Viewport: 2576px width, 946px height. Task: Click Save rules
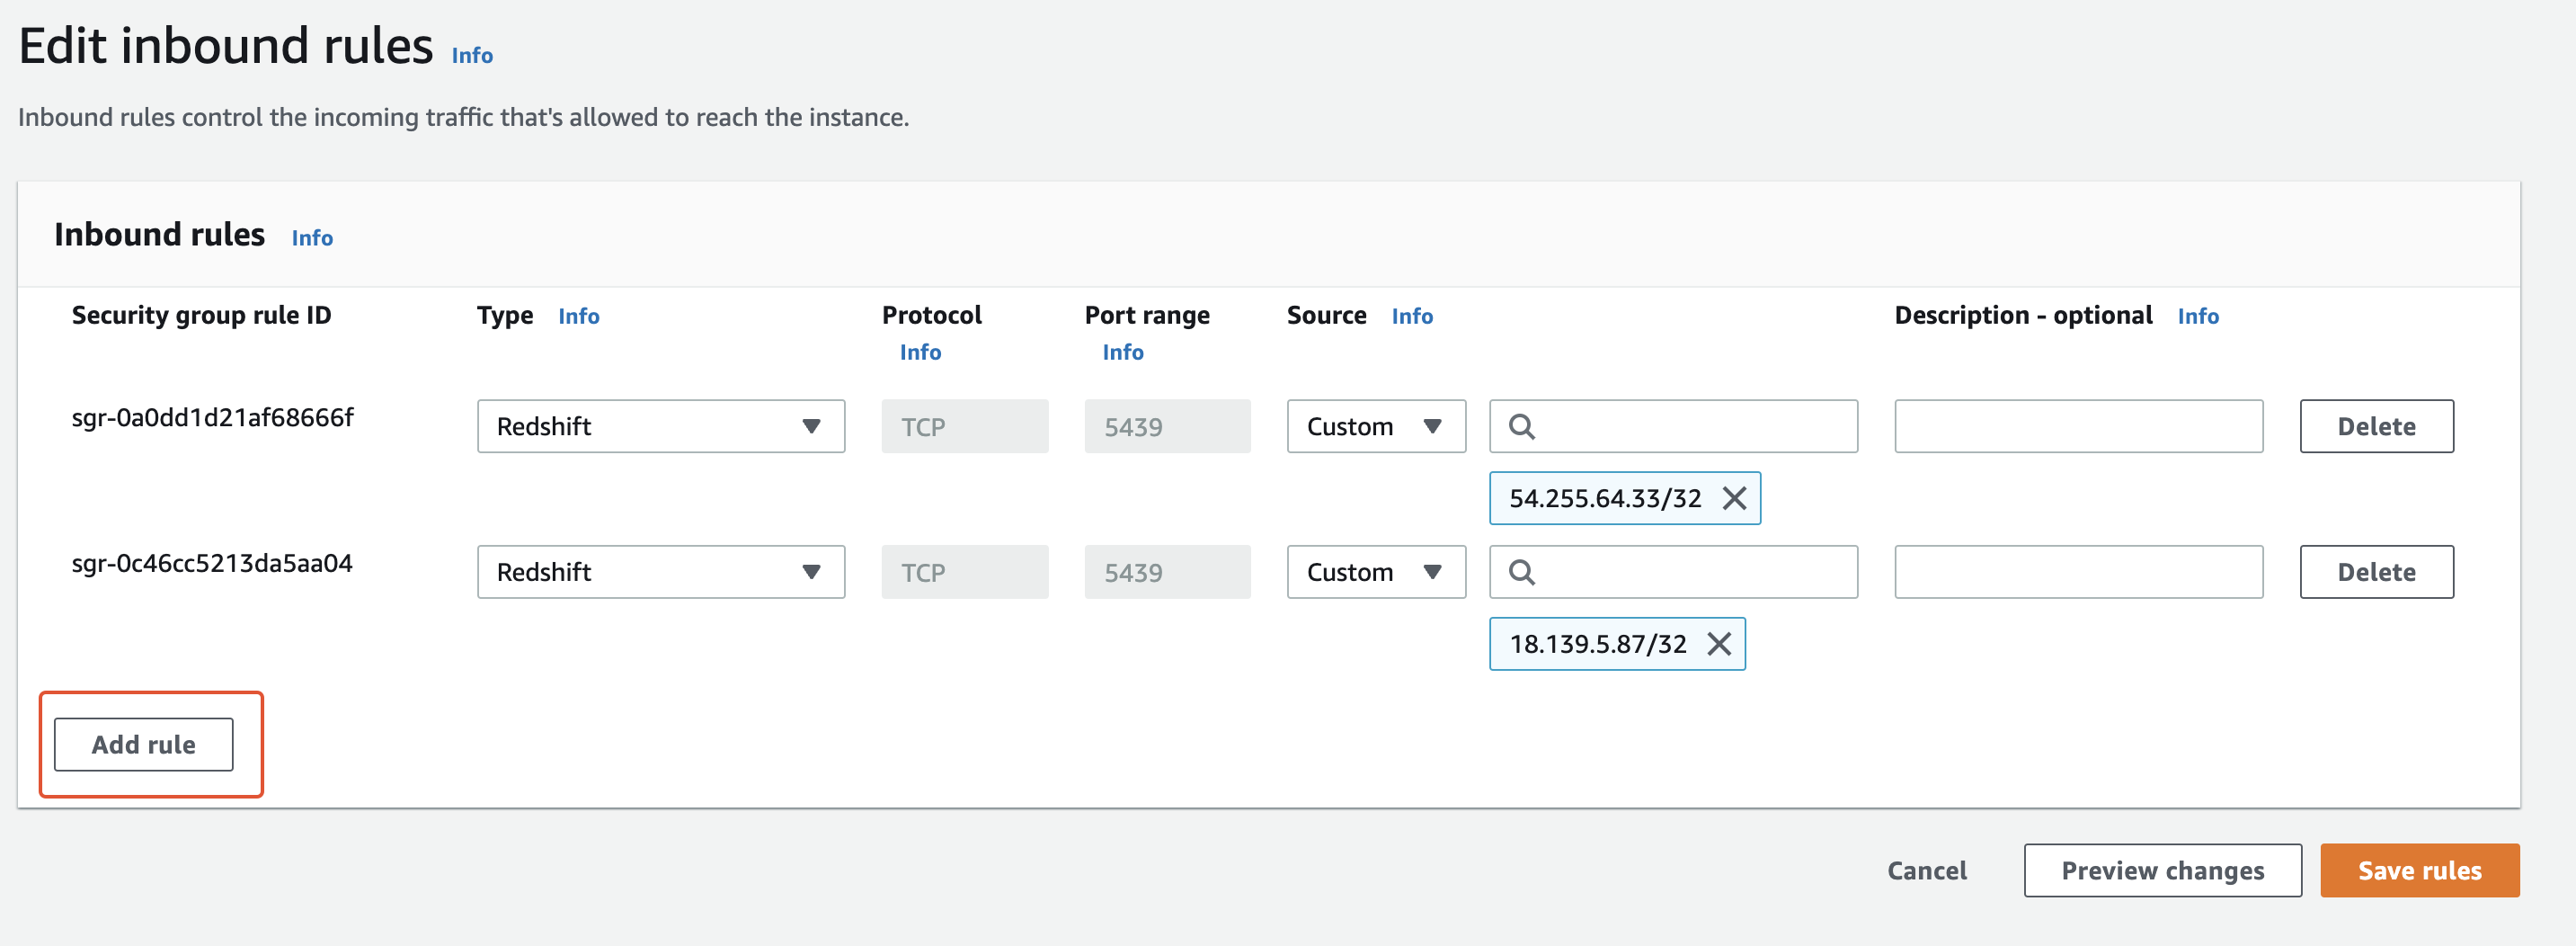tap(2418, 871)
